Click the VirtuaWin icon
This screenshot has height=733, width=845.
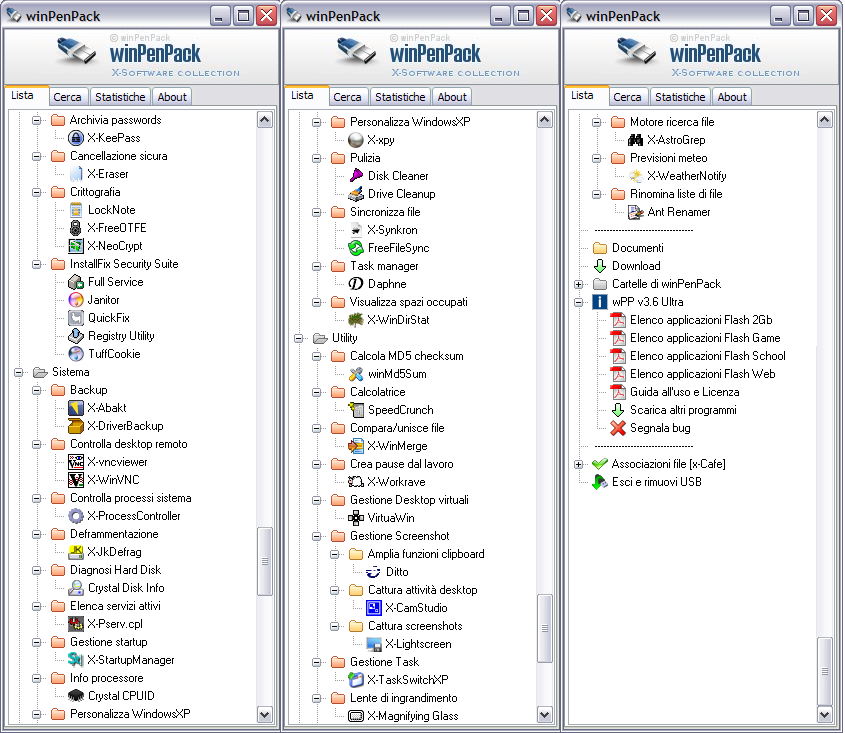pyautogui.click(x=356, y=518)
